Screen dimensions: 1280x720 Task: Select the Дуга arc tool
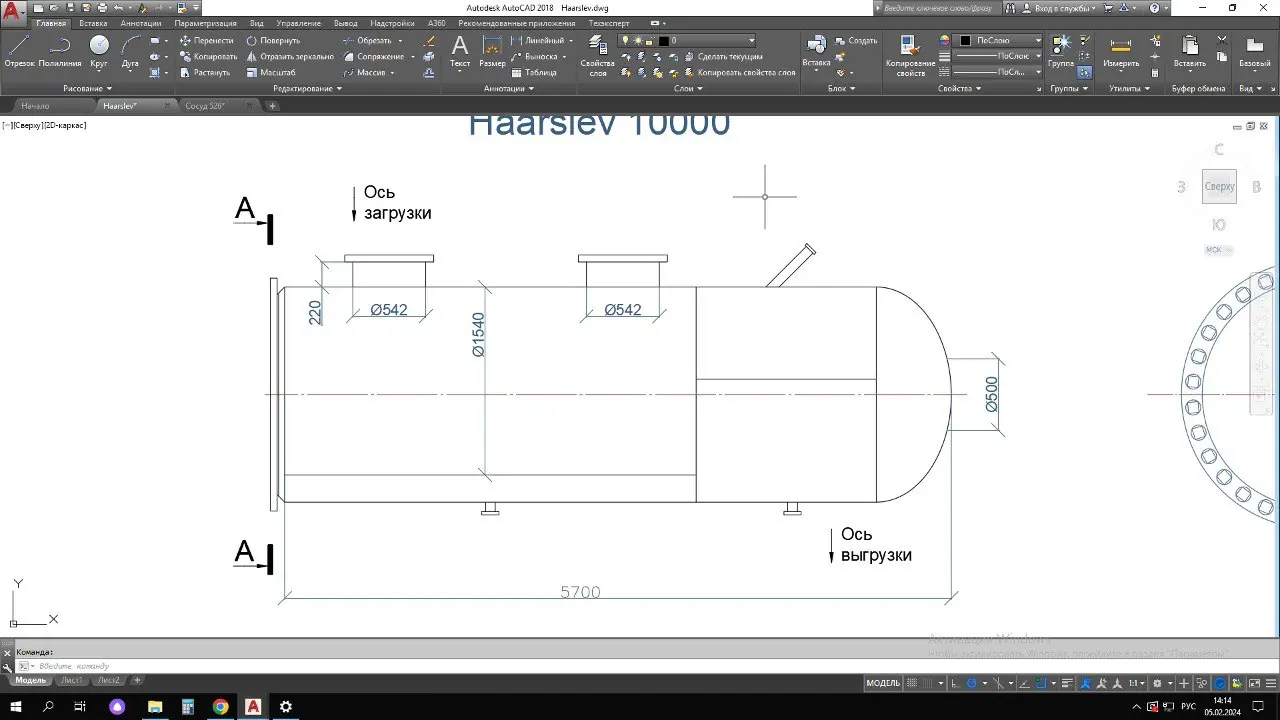130,51
